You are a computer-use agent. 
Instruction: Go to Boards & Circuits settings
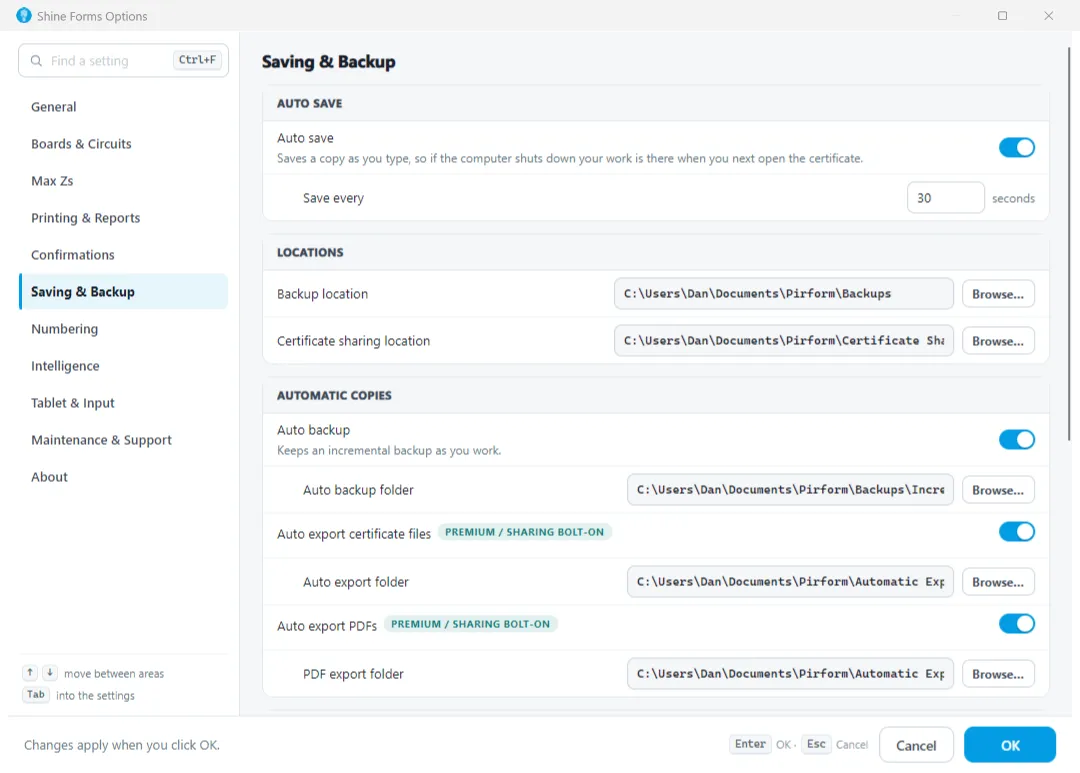(123, 144)
